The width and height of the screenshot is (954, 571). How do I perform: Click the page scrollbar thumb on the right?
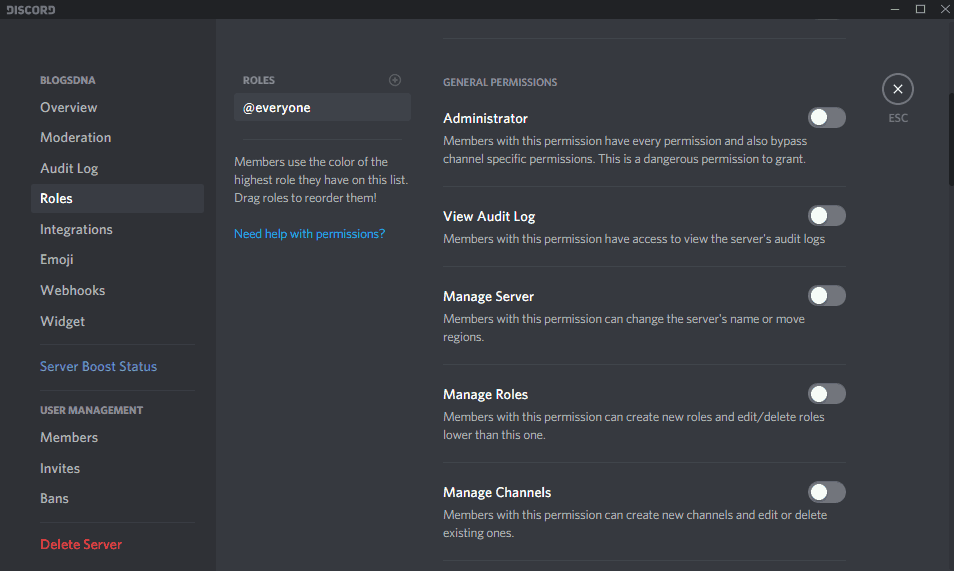coord(951,139)
